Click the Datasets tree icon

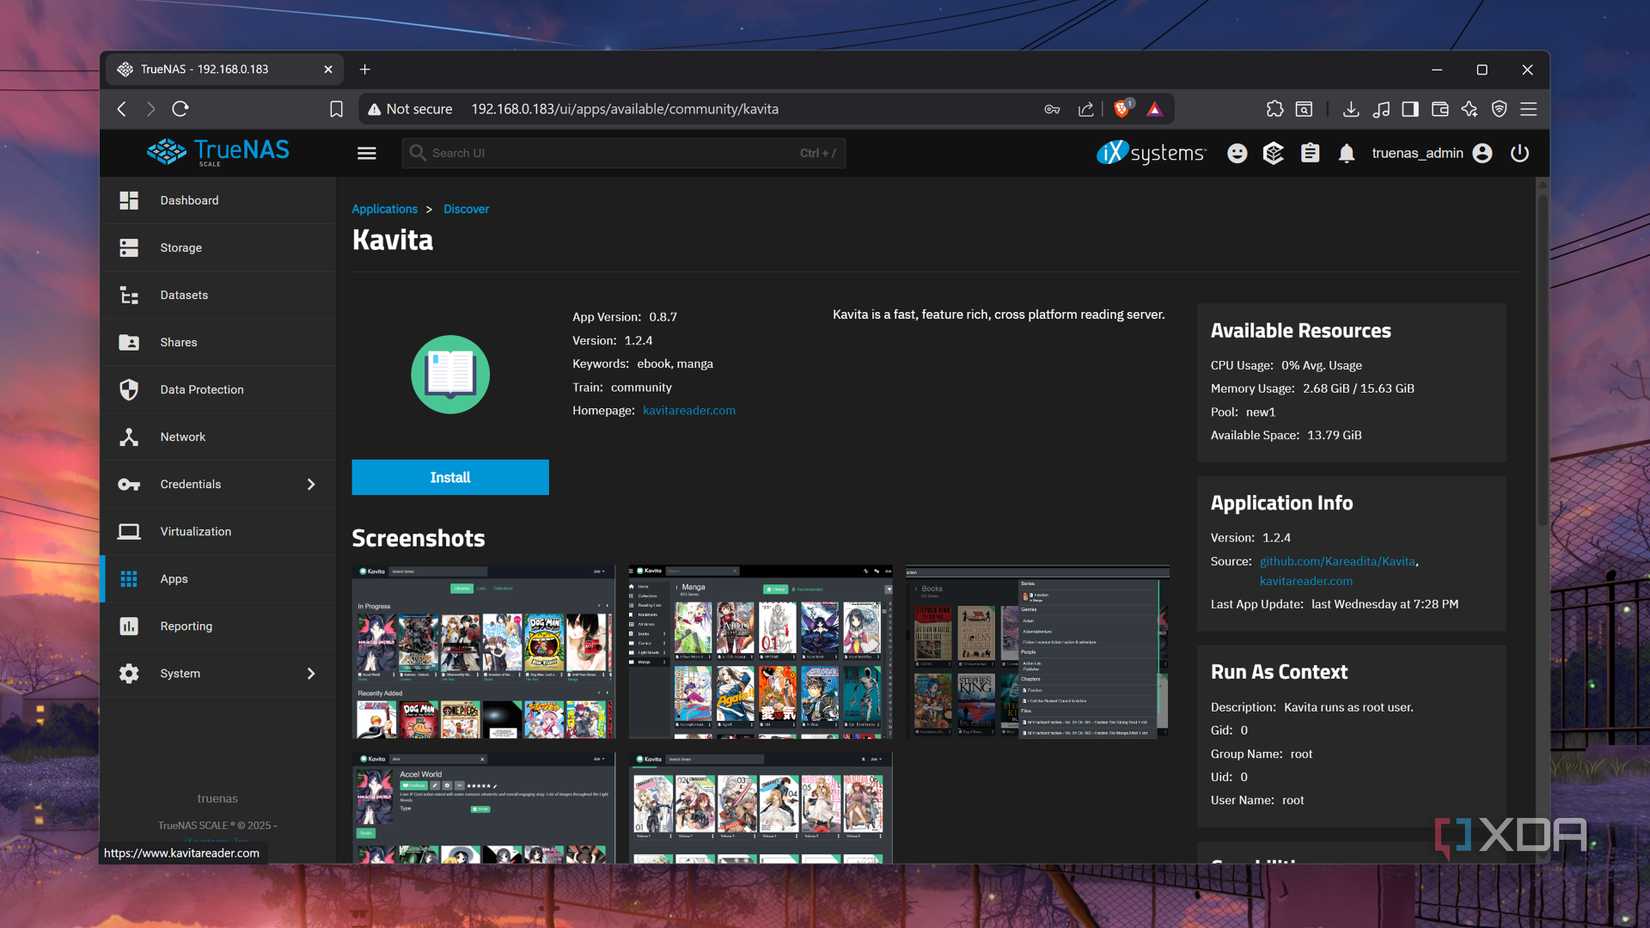129,295
